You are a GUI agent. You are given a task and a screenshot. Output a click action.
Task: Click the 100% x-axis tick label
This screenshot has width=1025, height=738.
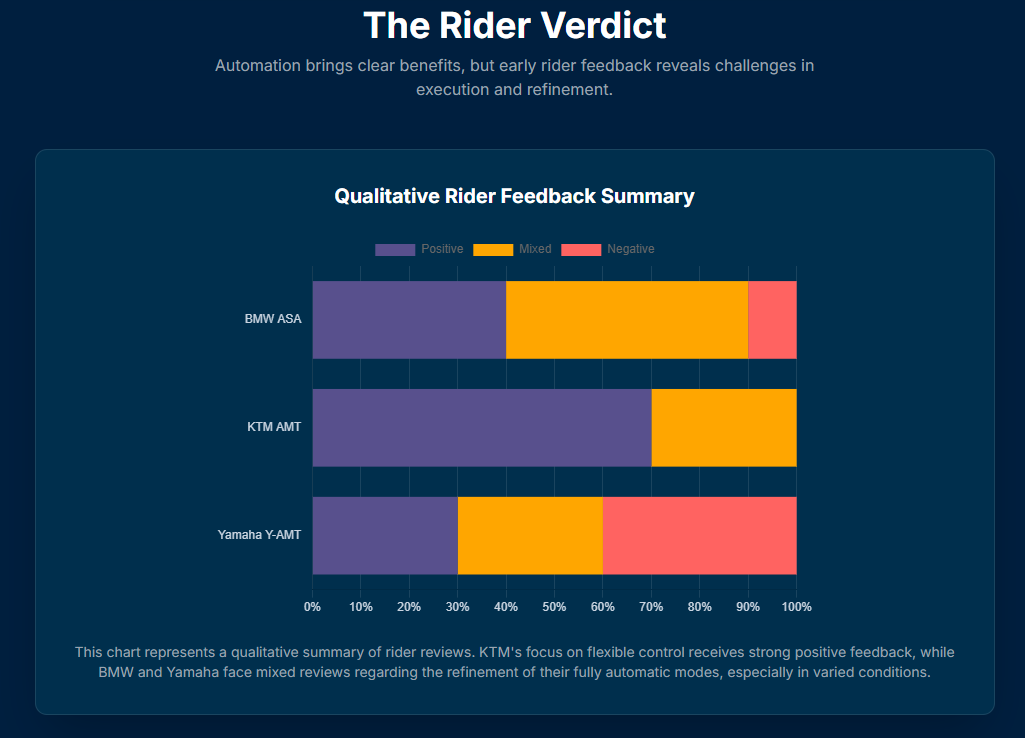796,607
